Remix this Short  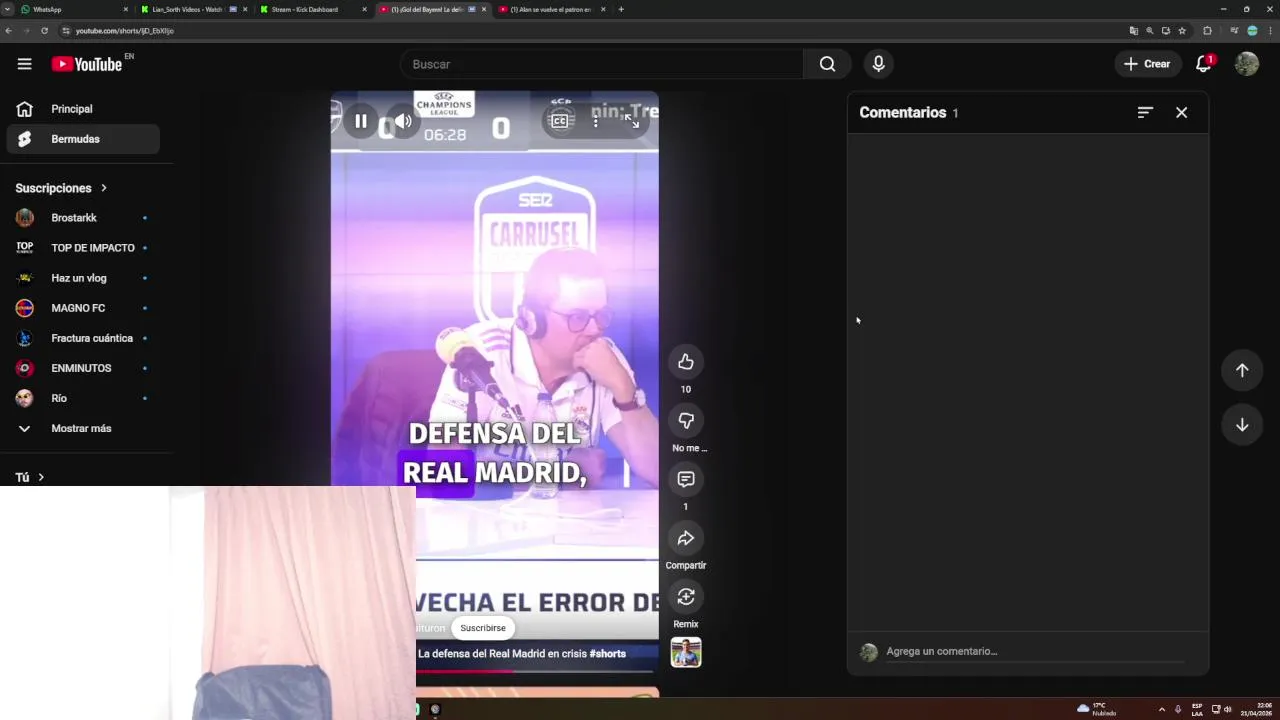[x=686, y=597]
